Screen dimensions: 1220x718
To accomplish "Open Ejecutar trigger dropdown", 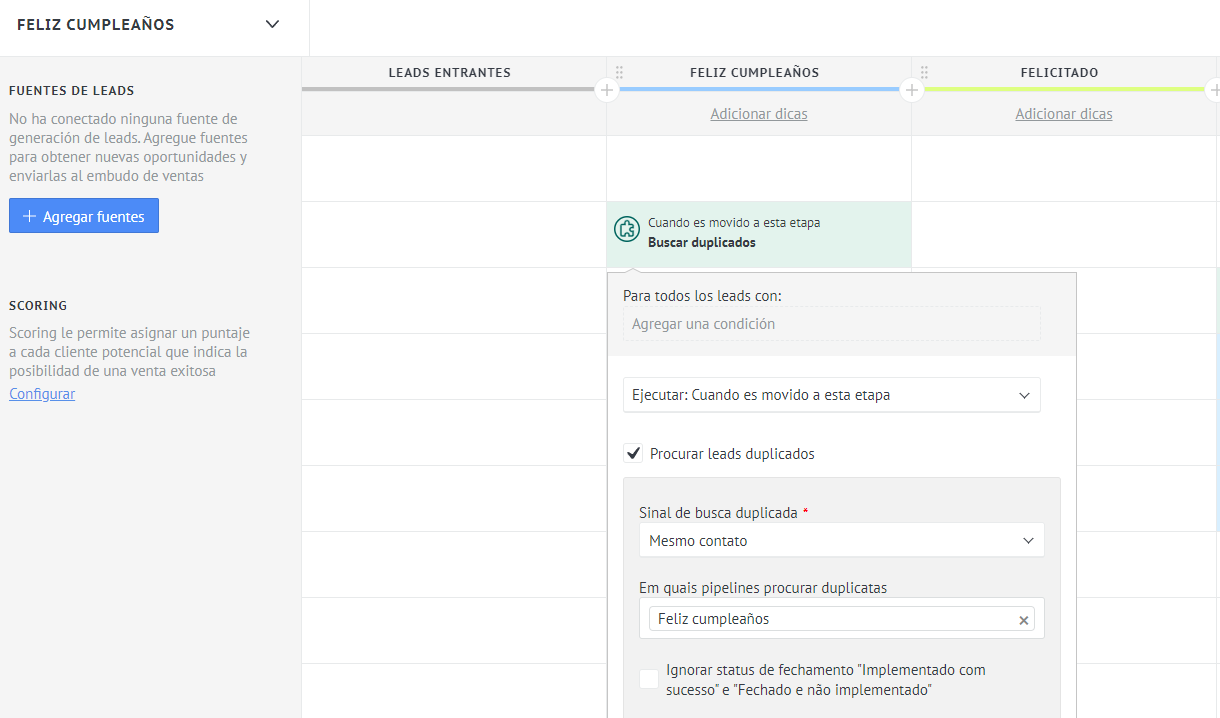I will [831, 395].
